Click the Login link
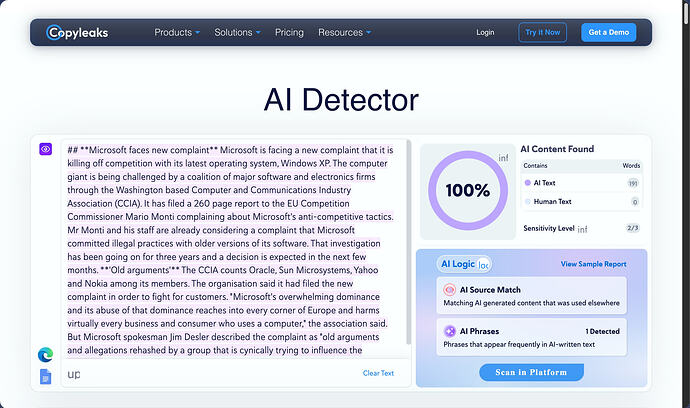690x408 pixels. tap(485, 33)
